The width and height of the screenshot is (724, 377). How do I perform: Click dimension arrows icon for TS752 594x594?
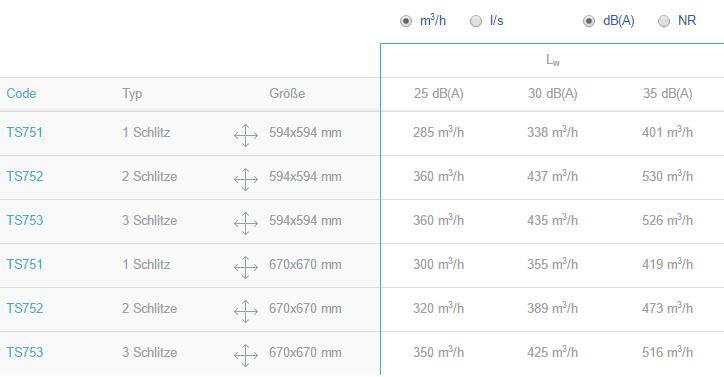246,179
